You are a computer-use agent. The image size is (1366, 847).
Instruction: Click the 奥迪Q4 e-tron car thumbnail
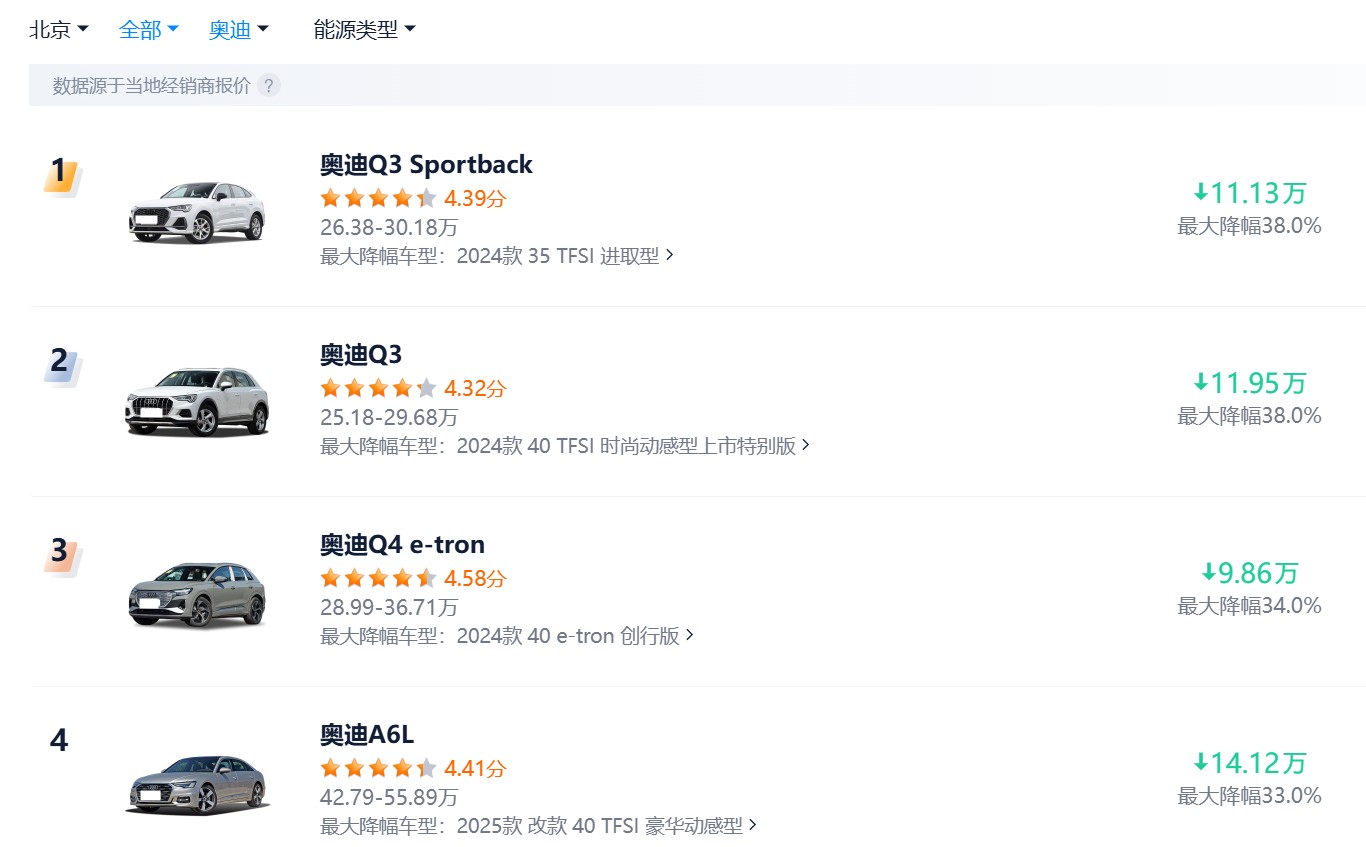click(x=197, y=594)
